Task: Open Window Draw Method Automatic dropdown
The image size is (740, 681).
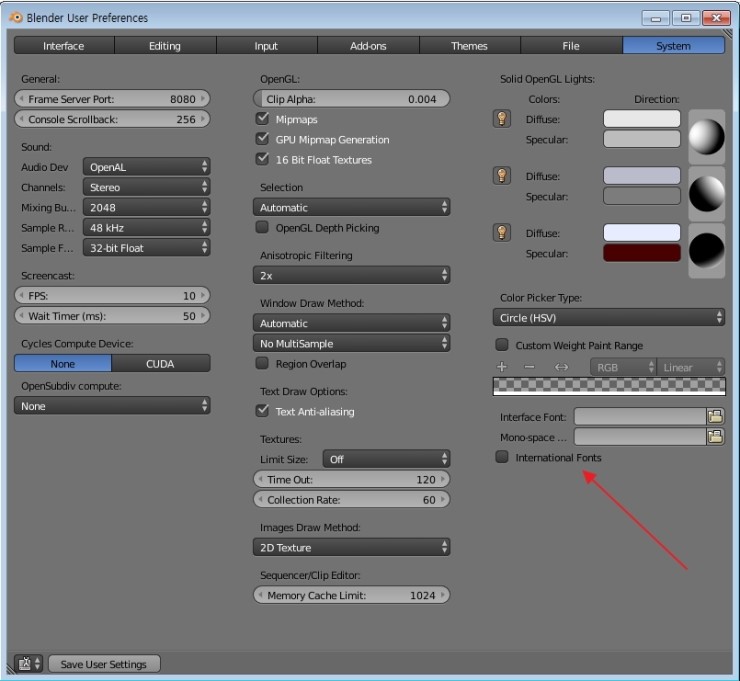Action: click(x=352, y=323)
